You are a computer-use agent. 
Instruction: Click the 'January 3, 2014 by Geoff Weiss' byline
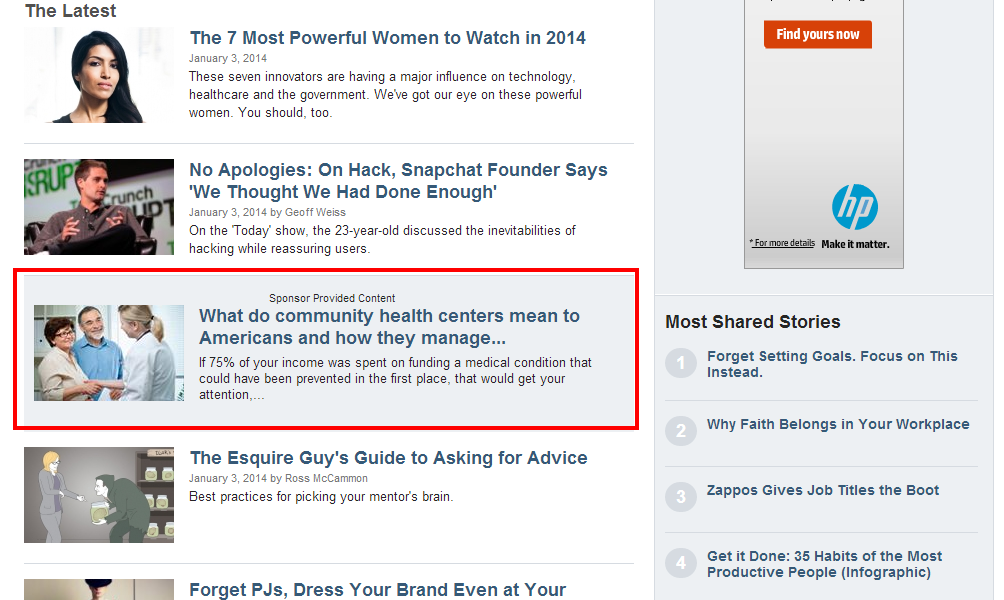pyautogui.click(x=267, y=212)
